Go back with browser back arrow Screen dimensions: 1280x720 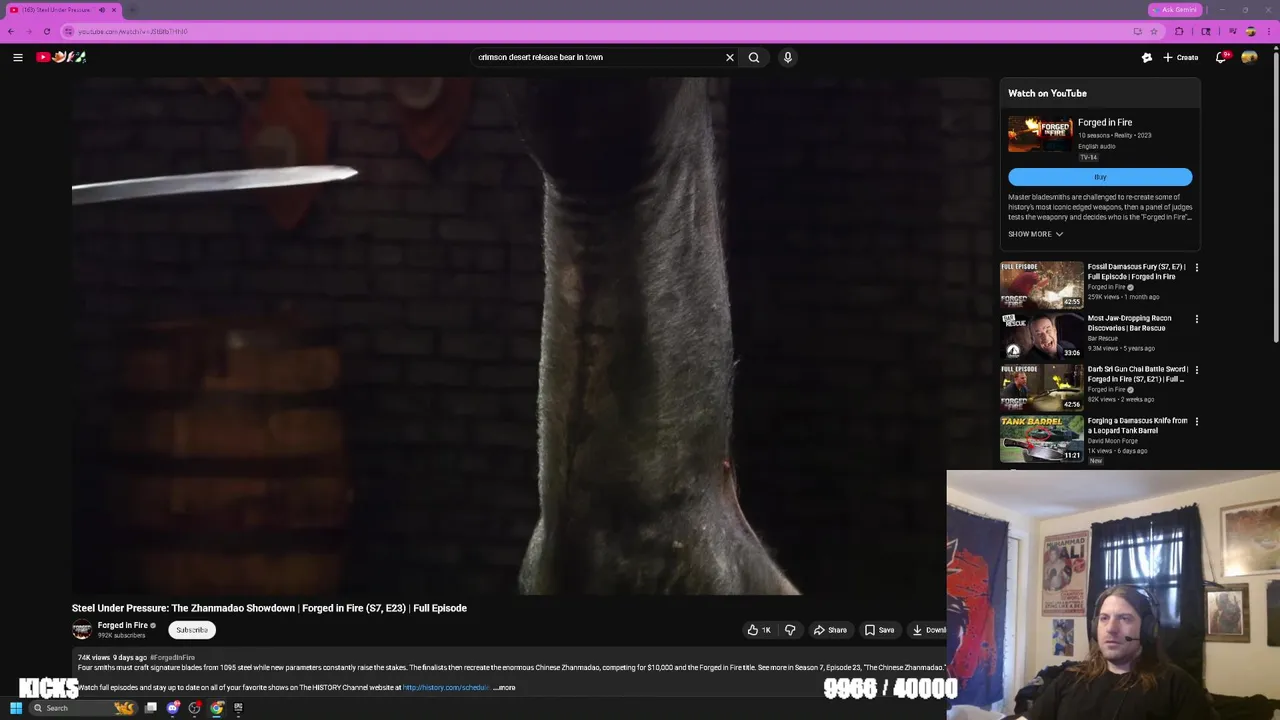point(11,31)
